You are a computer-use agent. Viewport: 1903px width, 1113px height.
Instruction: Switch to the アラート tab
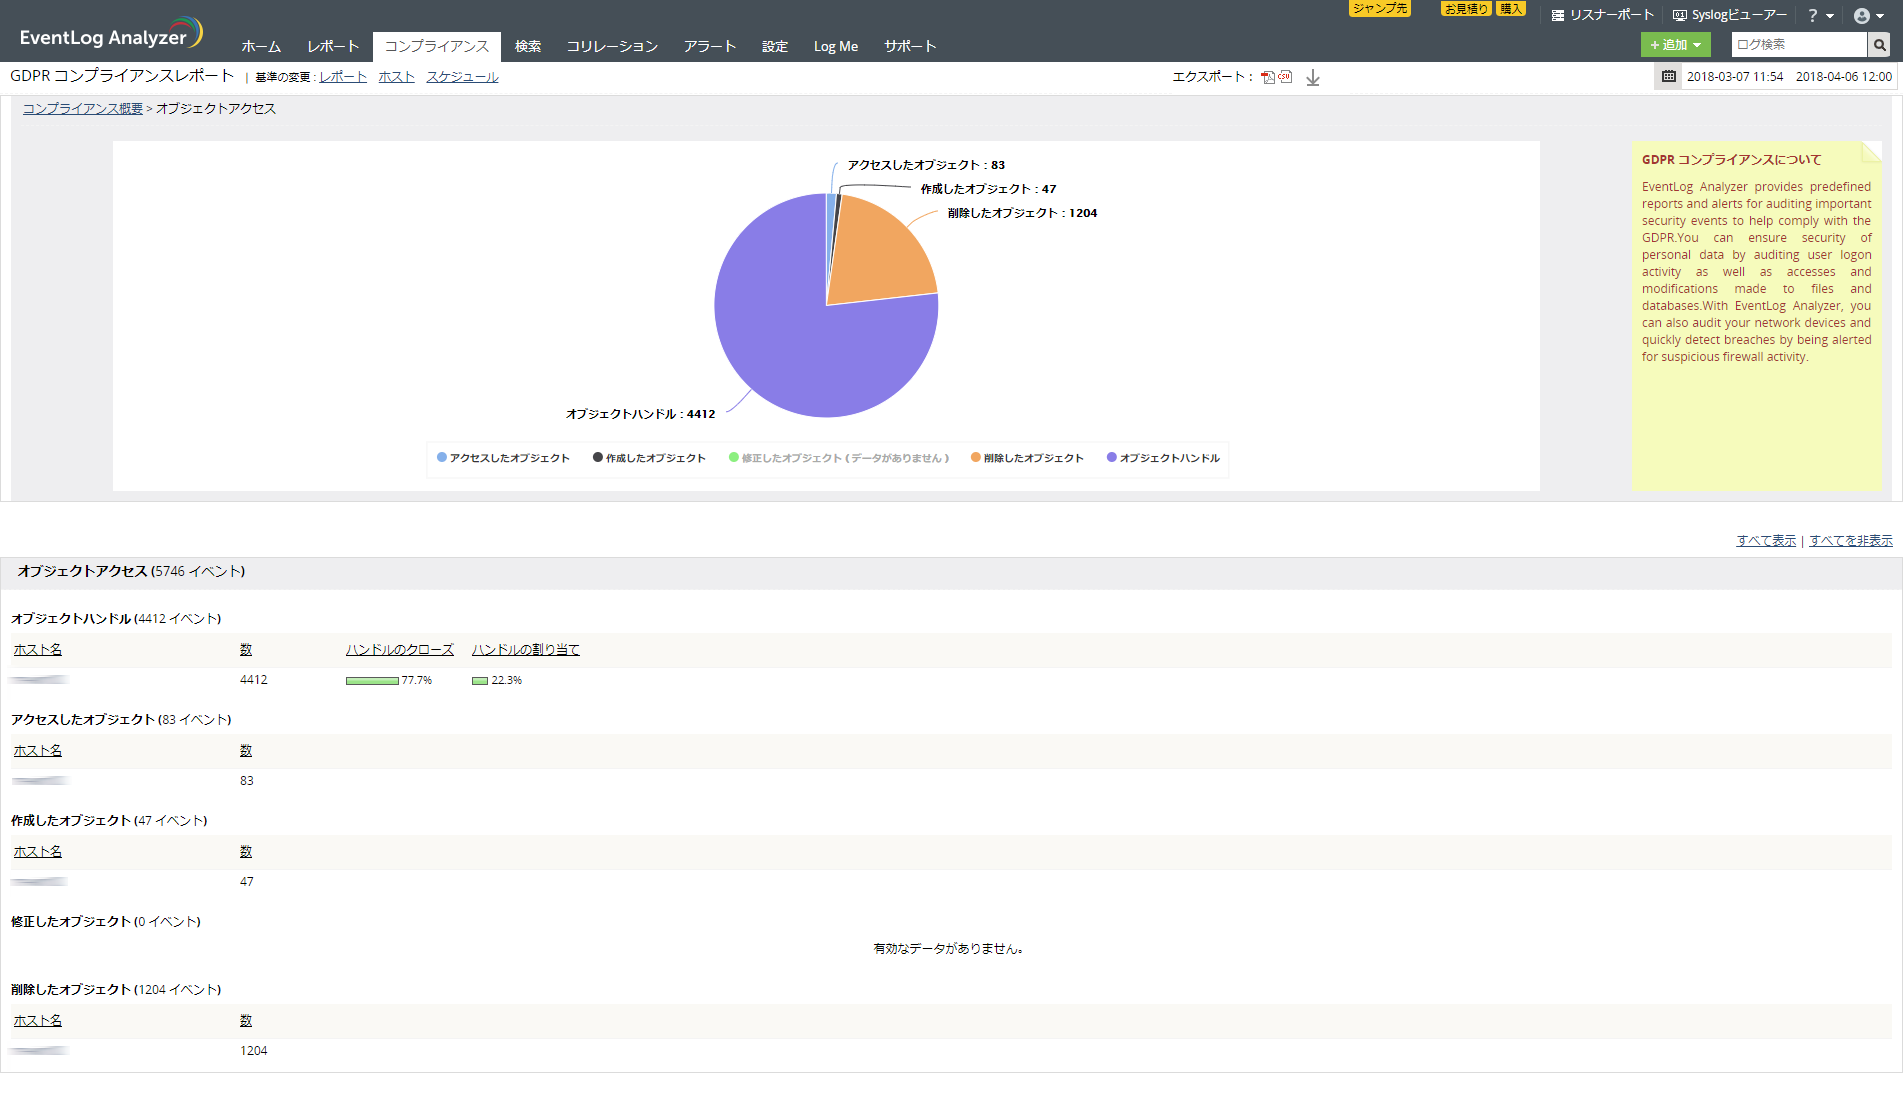coord(710,46)
